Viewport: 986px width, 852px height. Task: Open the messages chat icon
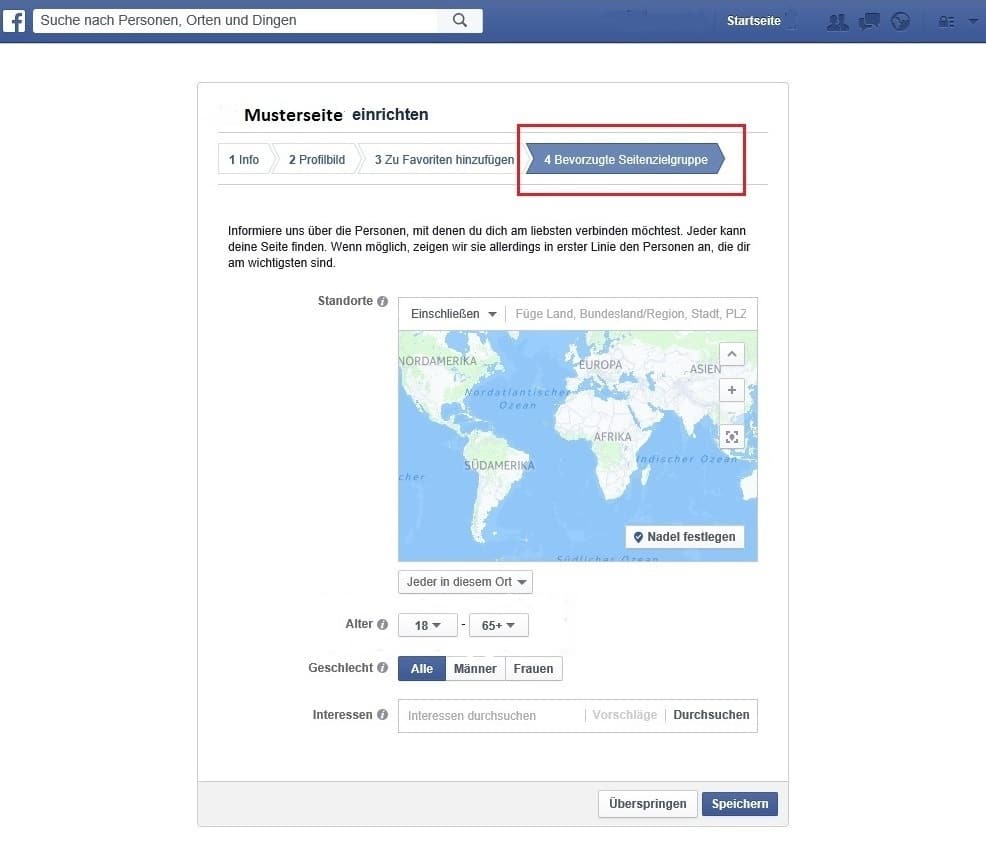point(869,21)
